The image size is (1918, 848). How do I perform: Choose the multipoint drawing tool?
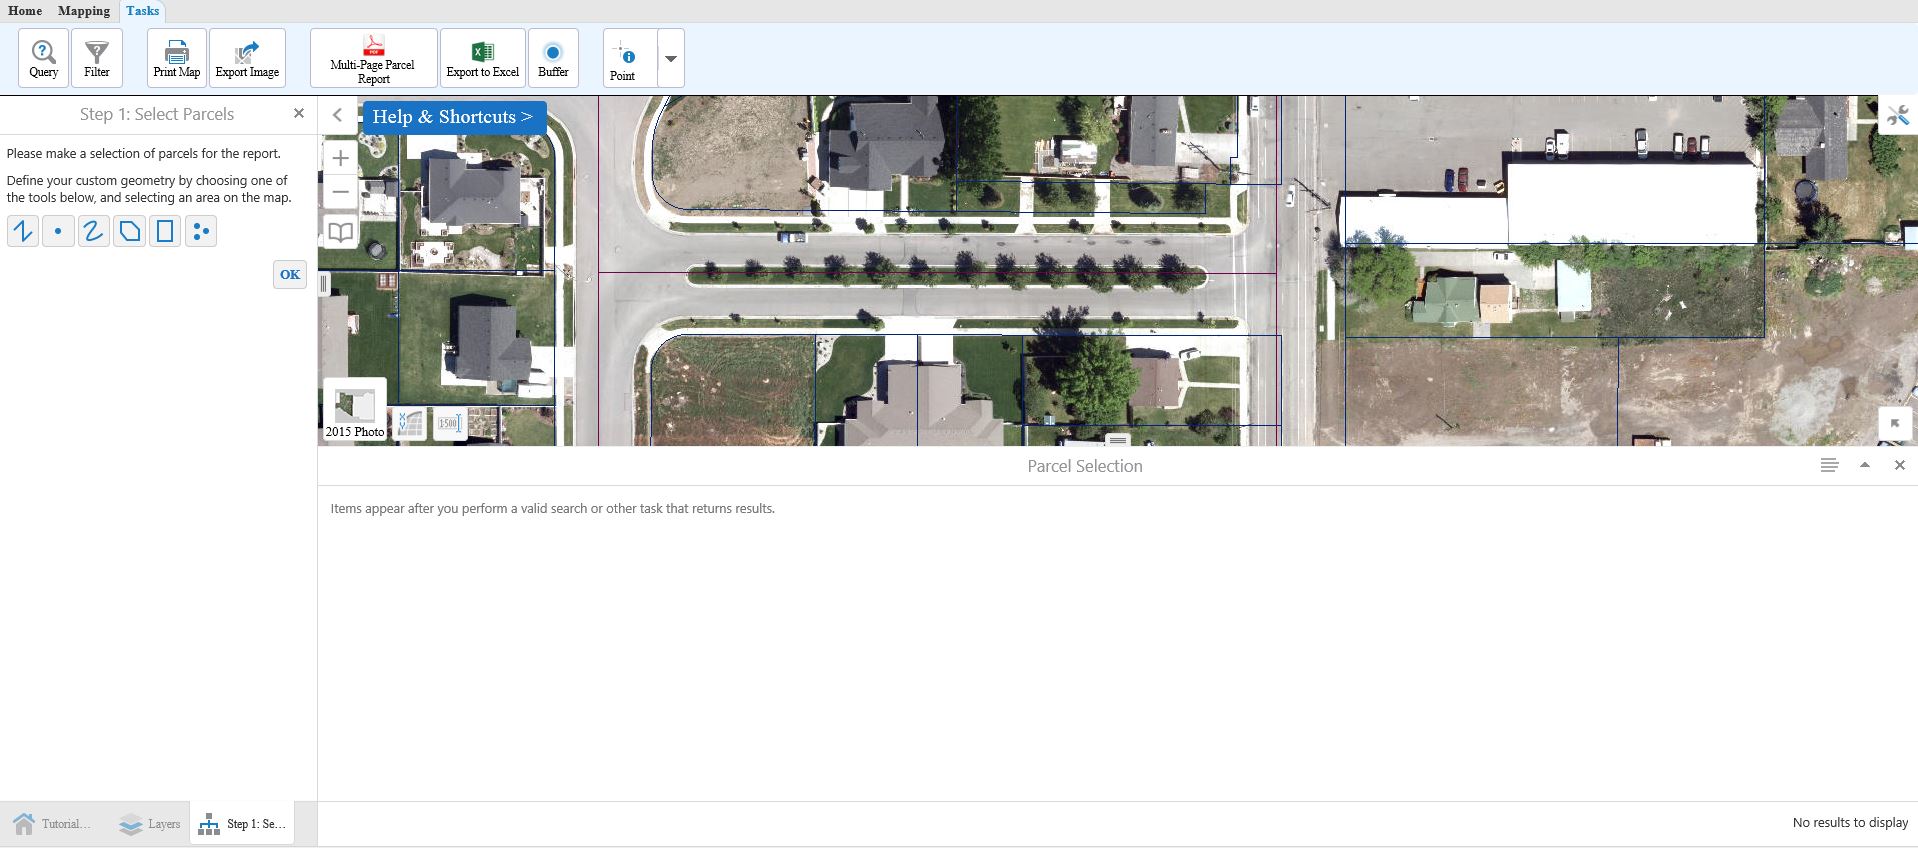point(201,231)
